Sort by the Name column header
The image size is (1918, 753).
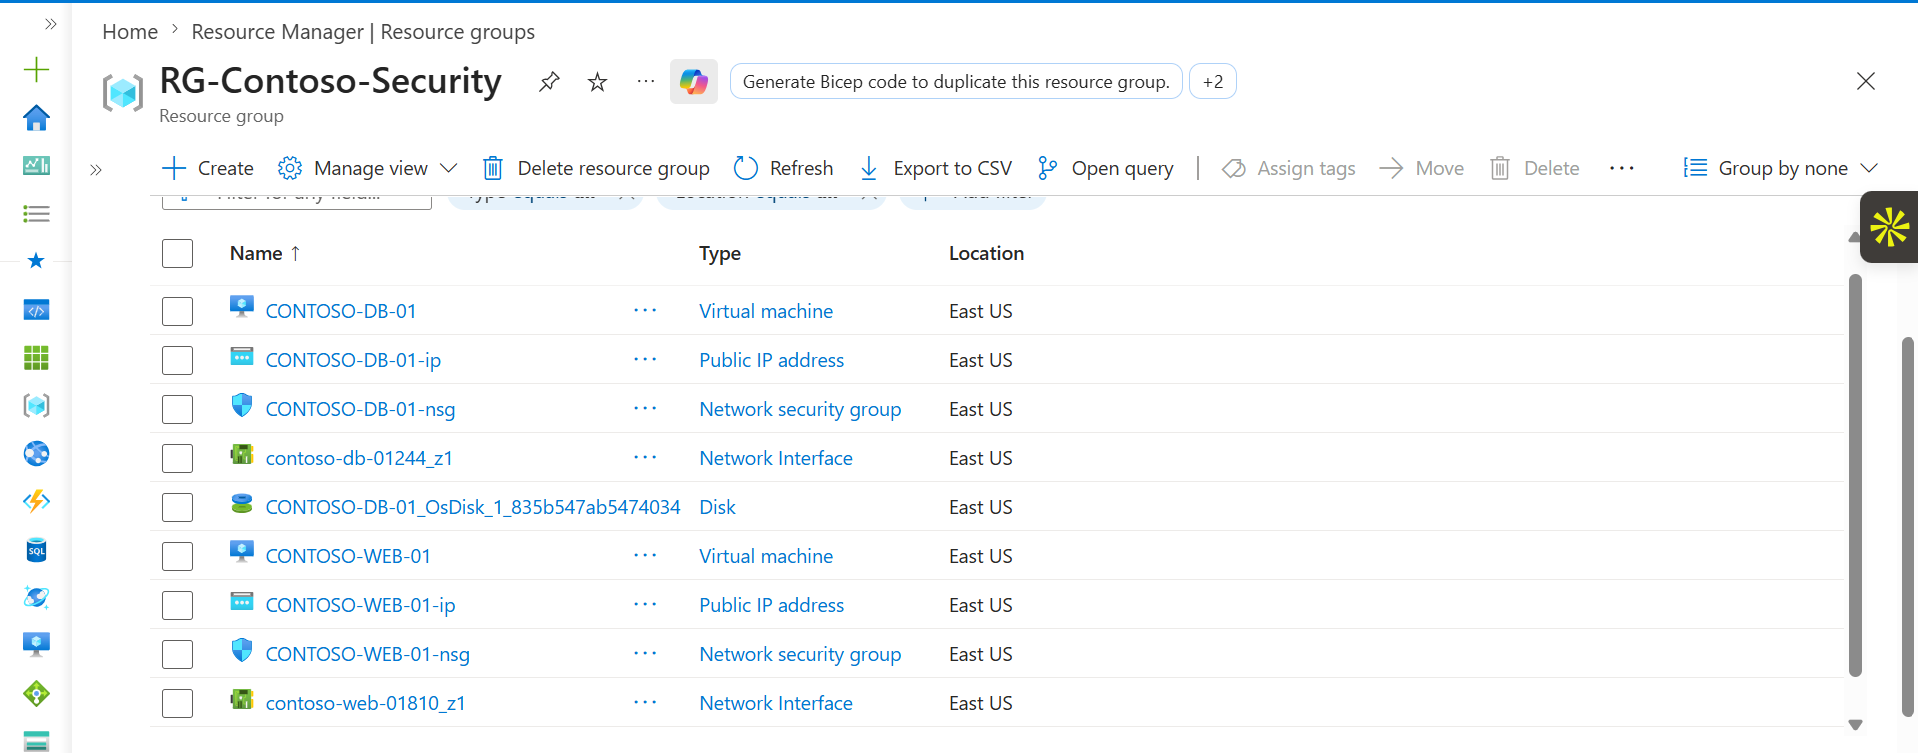[x=265, y=253]
